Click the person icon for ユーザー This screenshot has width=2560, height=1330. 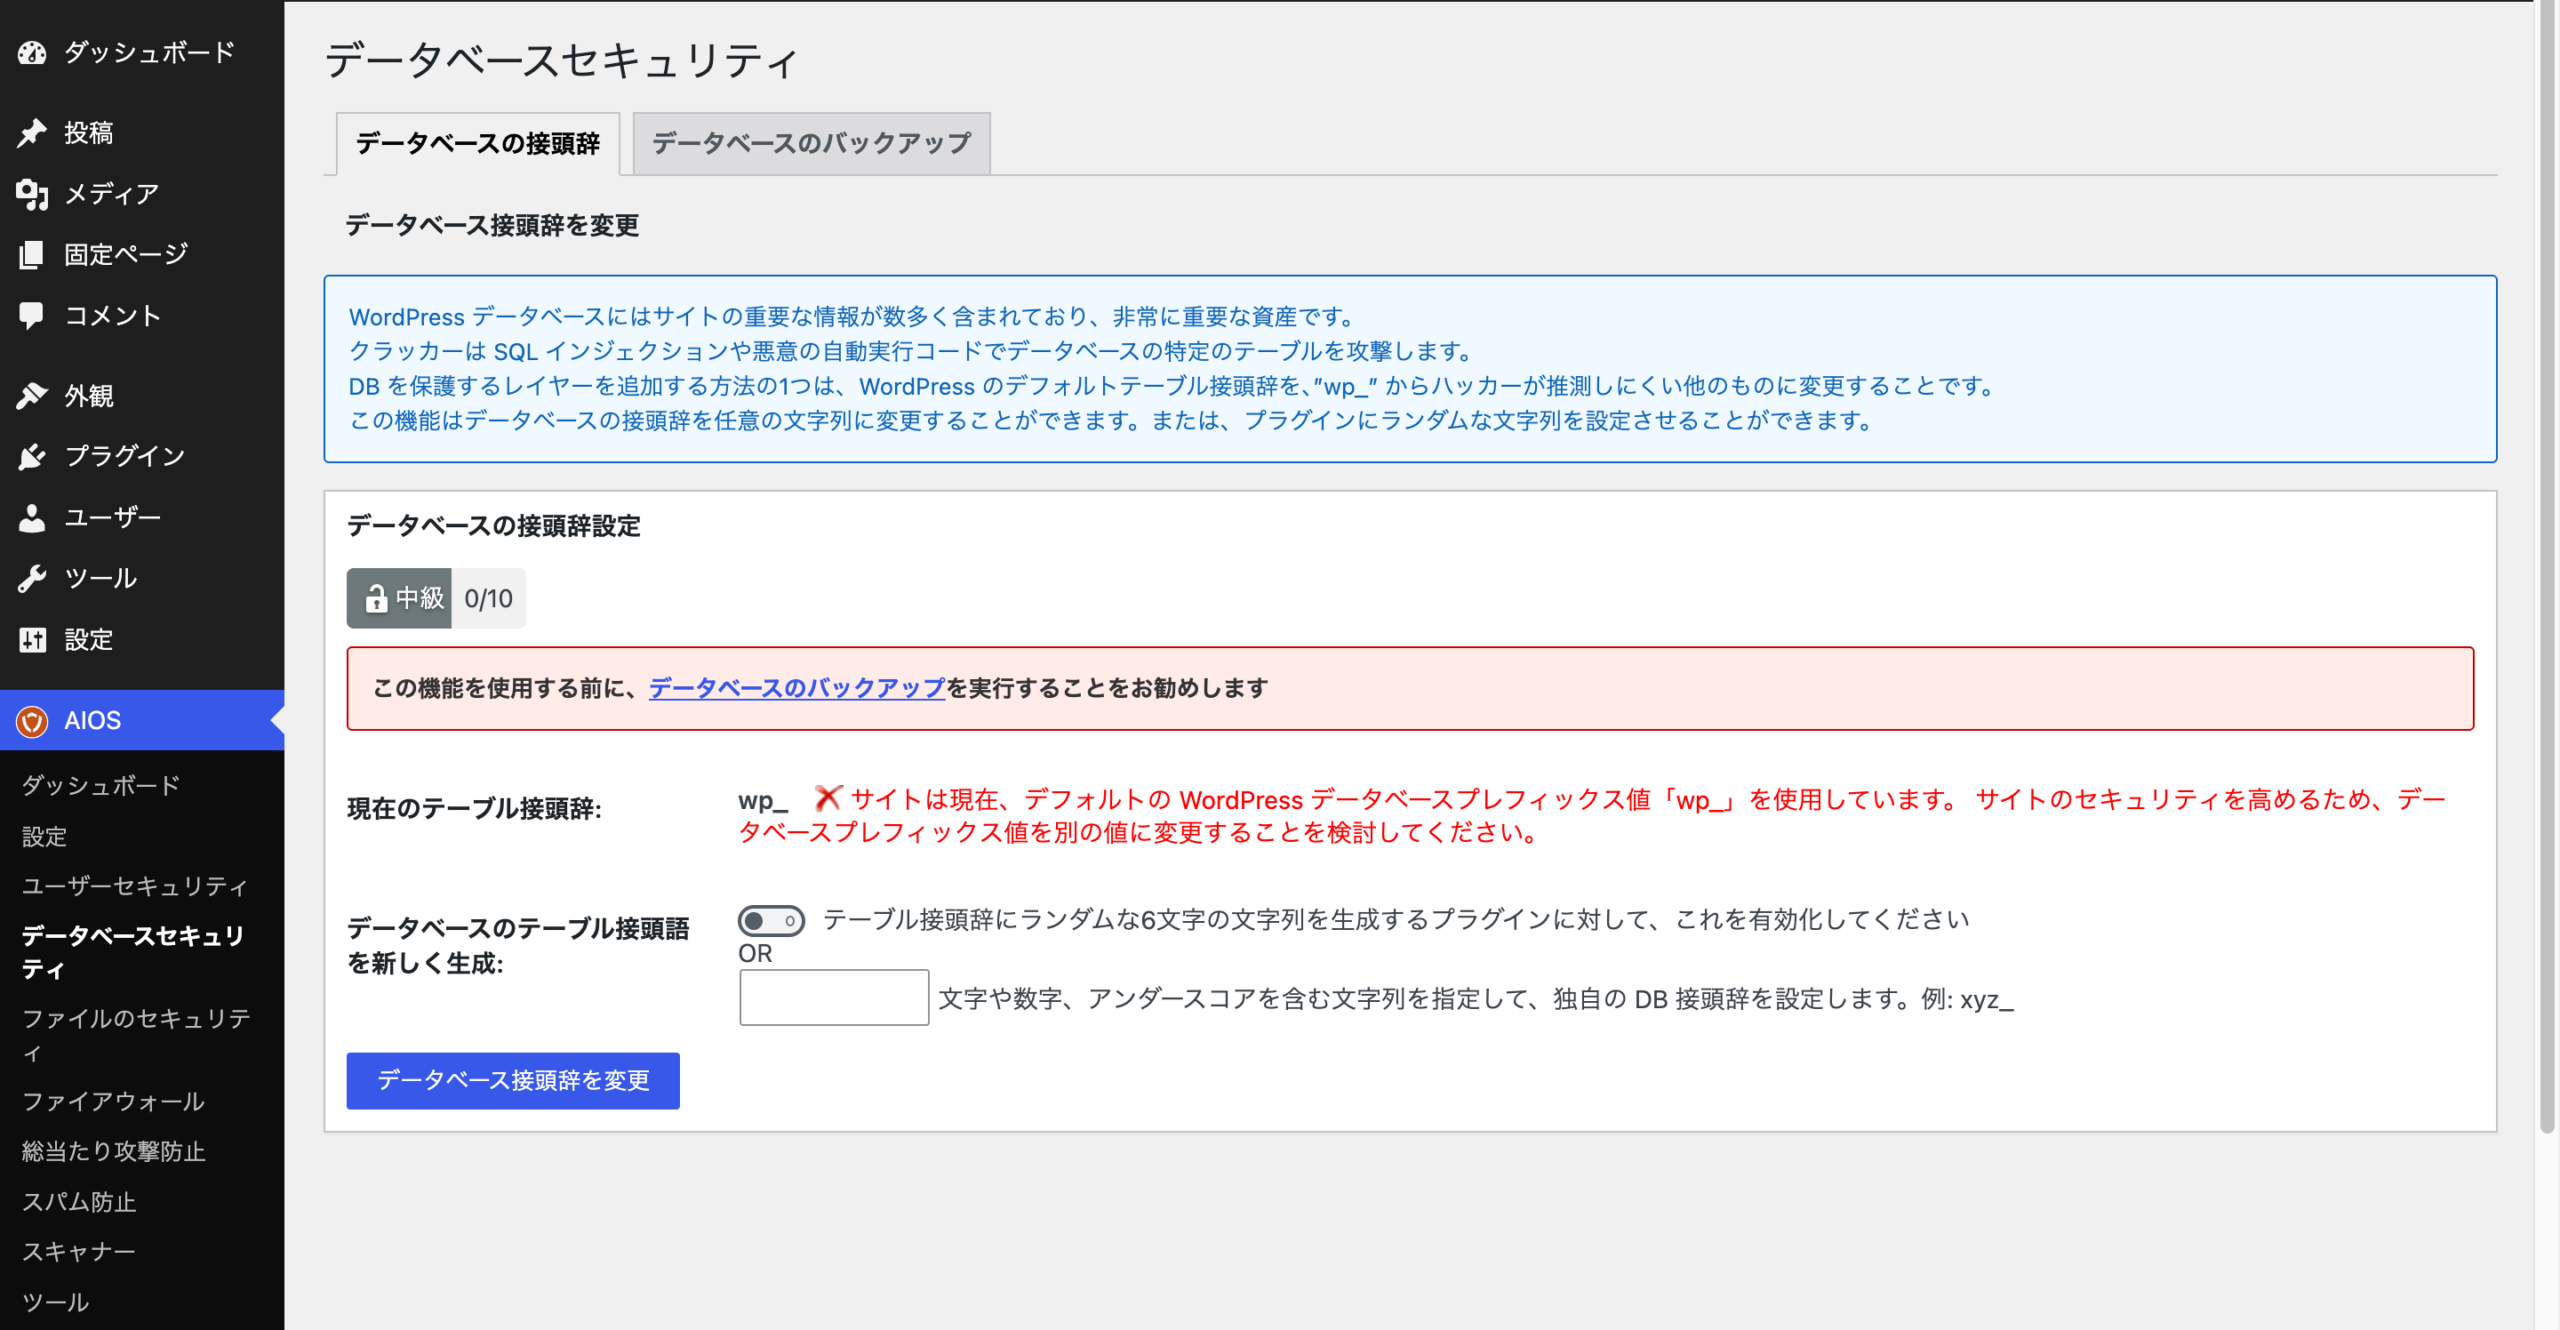pyautogui.click(x=32, y=518)
